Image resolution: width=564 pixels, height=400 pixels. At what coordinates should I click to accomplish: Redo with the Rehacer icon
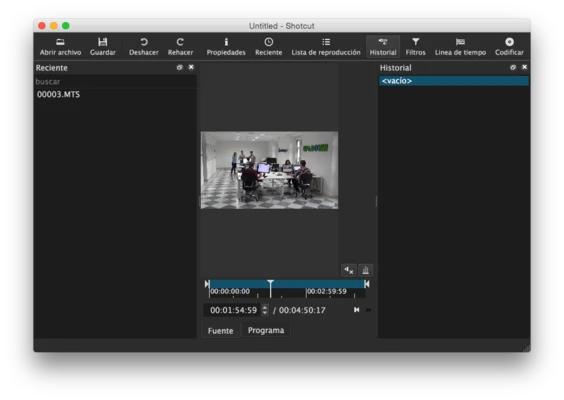180,47
